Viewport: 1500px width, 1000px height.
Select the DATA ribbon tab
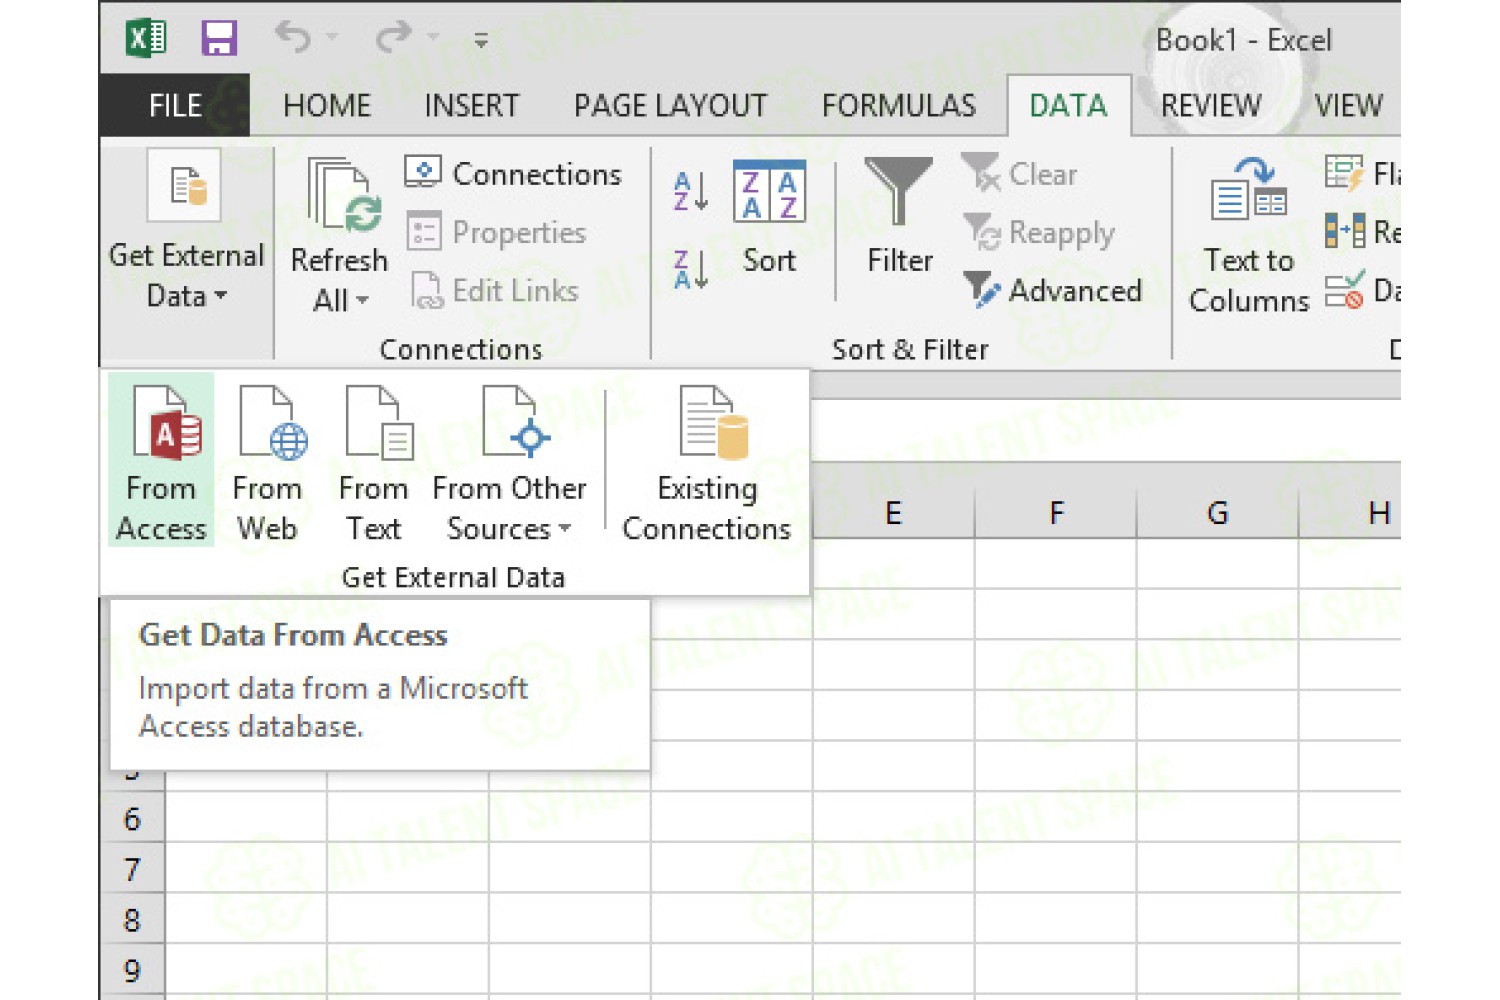(x=1068, y=105)
